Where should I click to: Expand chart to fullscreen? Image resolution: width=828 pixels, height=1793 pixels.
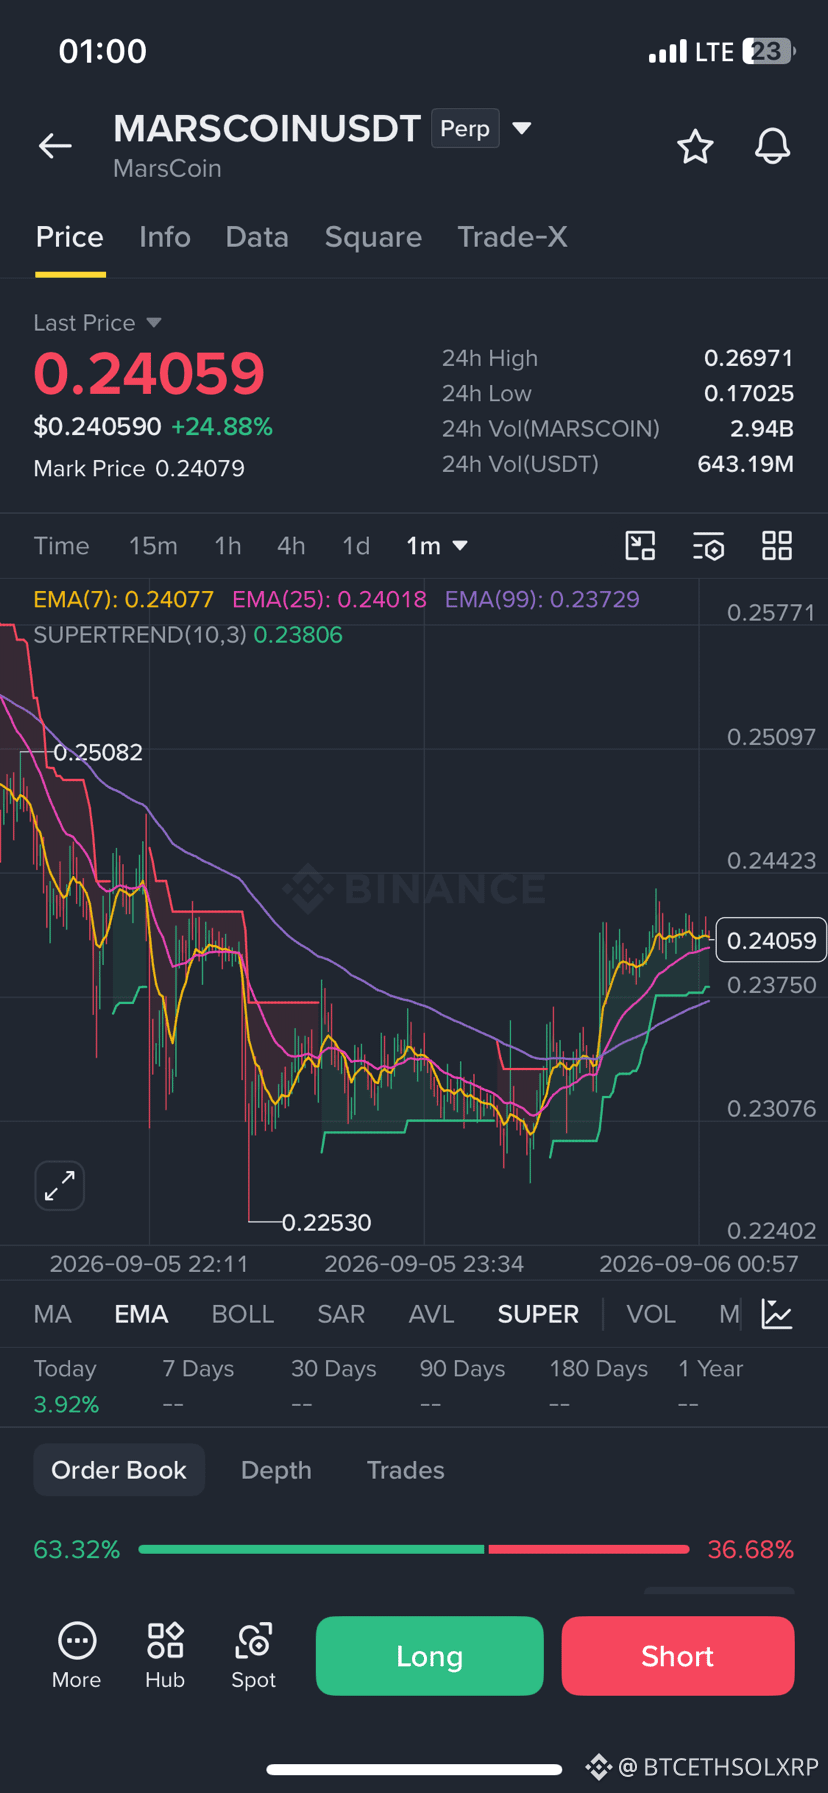pyautogui.click(x=60, y=1186)
